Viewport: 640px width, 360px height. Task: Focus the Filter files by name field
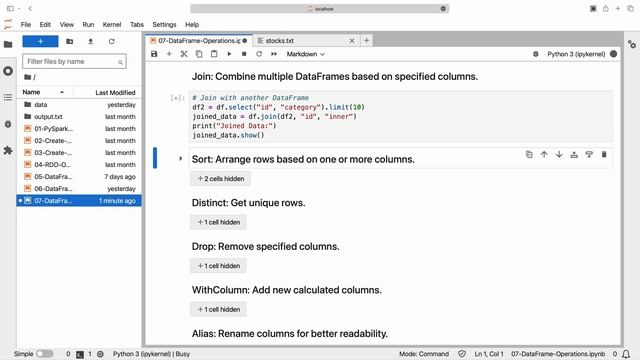click(x=74, y=62)
